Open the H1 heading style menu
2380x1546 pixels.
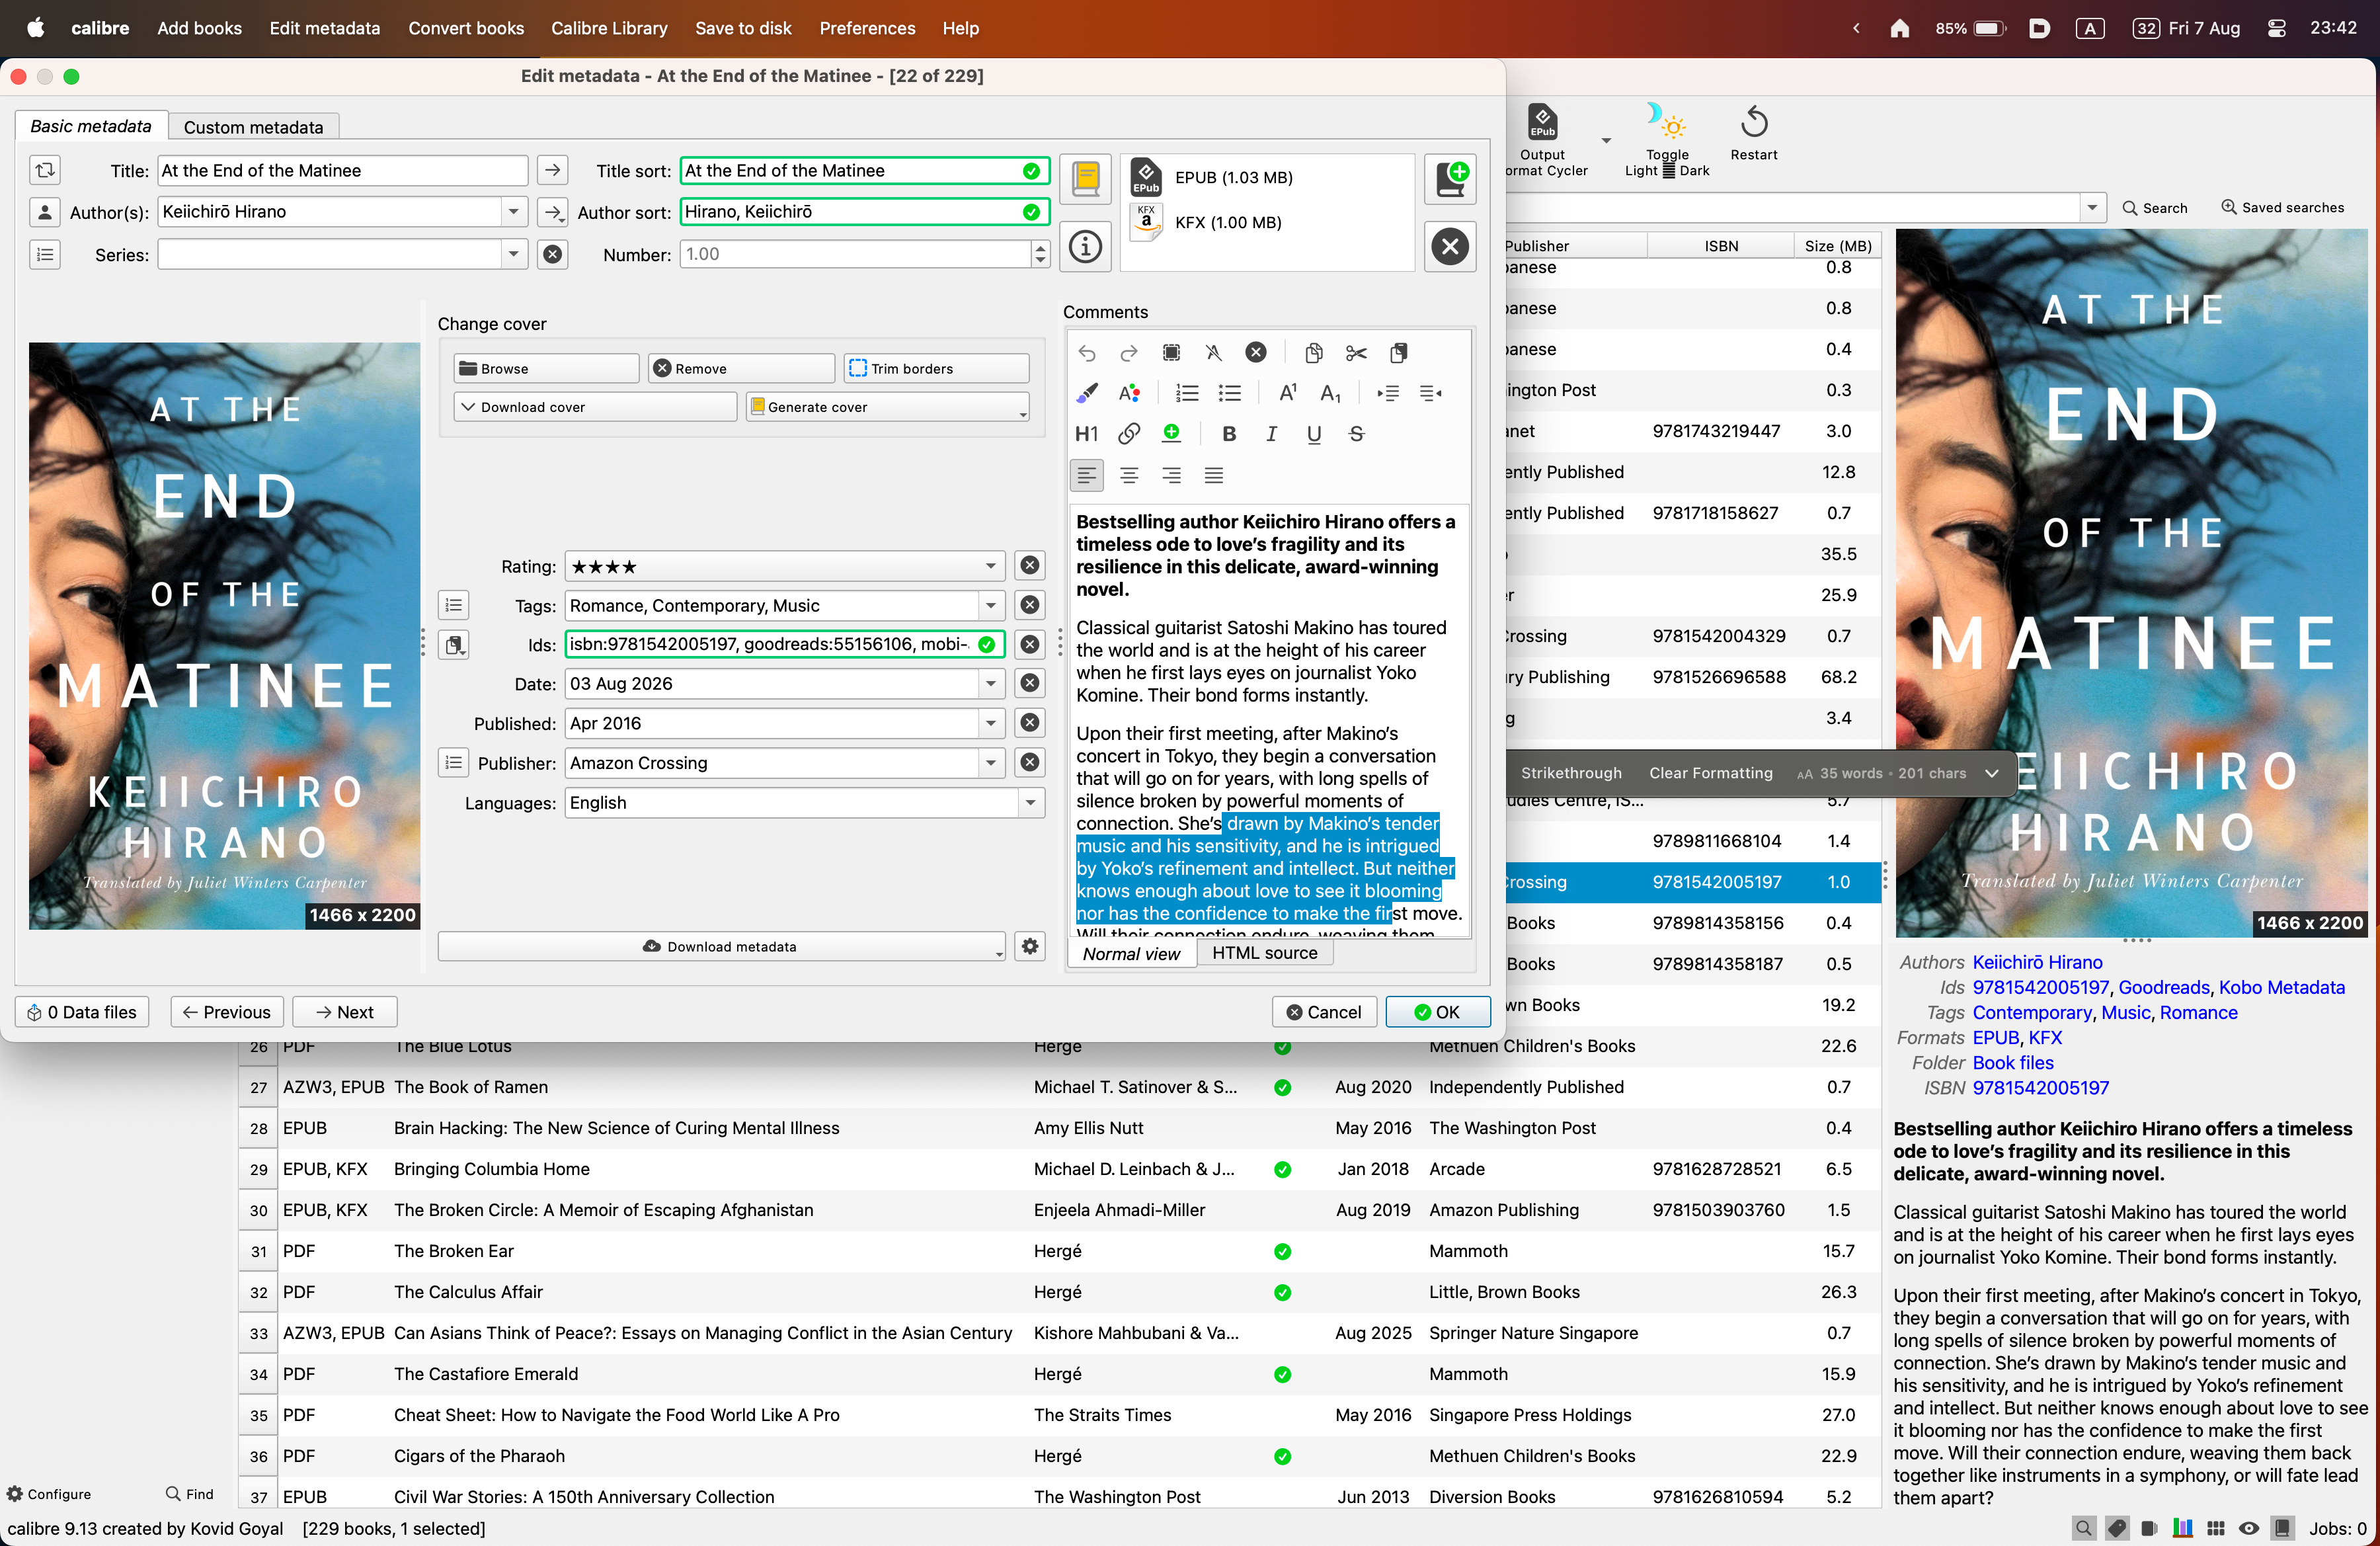coord(1087,434)
